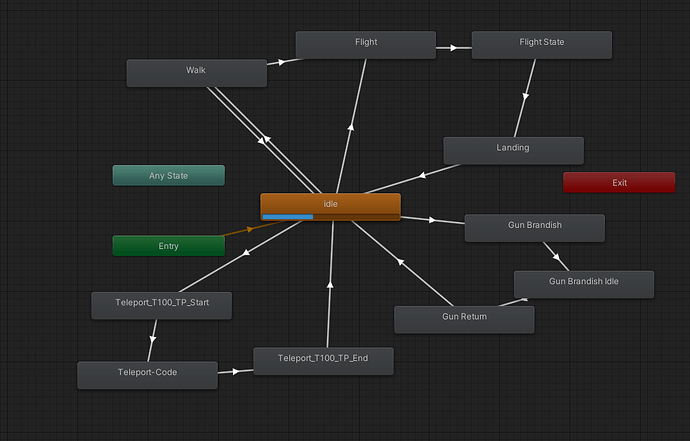Select the transition arrow from Flight to Flight State
This screenshot has width=690, height=441.
coord(453,48)
